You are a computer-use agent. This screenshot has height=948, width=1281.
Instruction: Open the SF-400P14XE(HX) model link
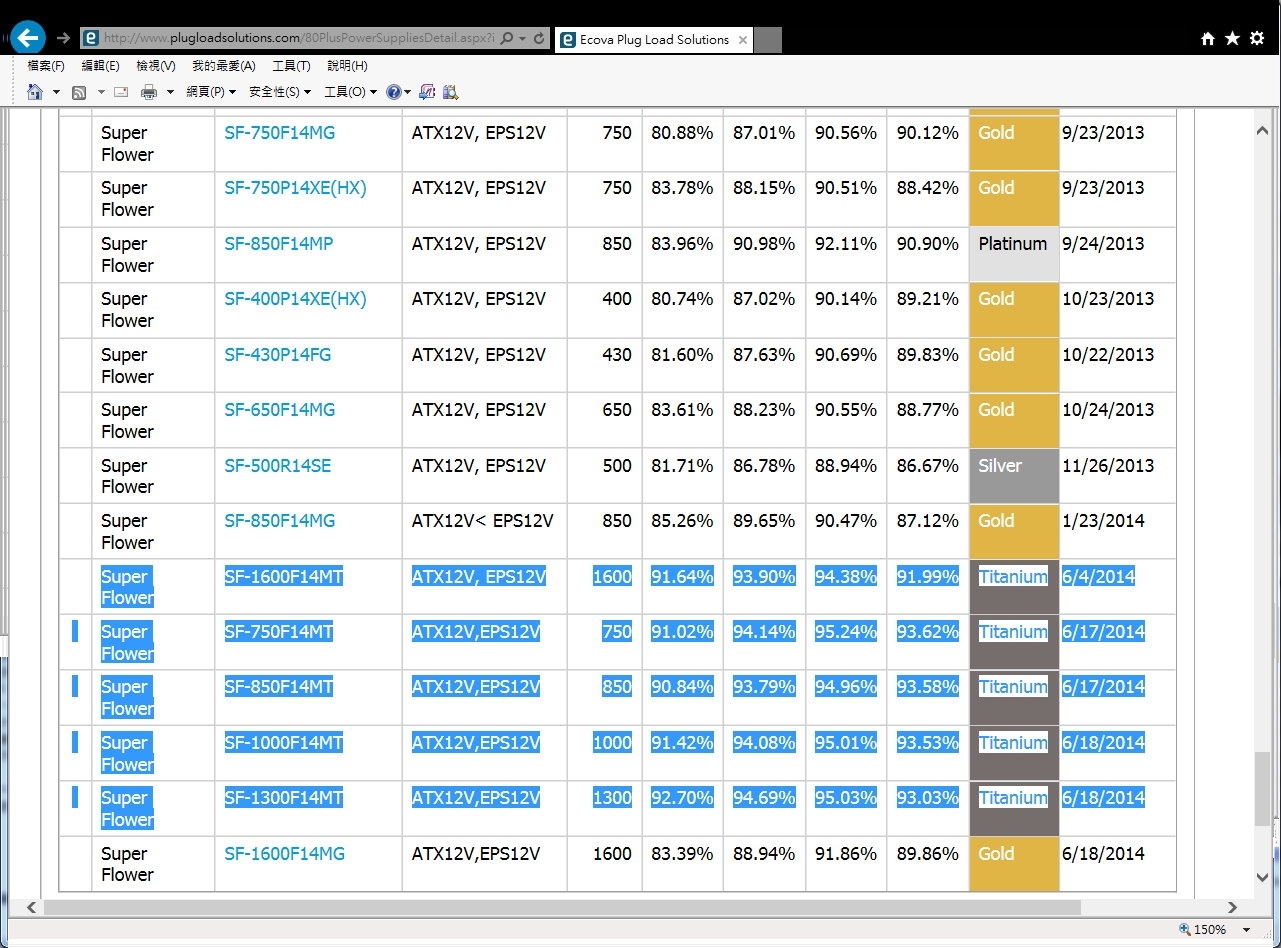[295, 299]
